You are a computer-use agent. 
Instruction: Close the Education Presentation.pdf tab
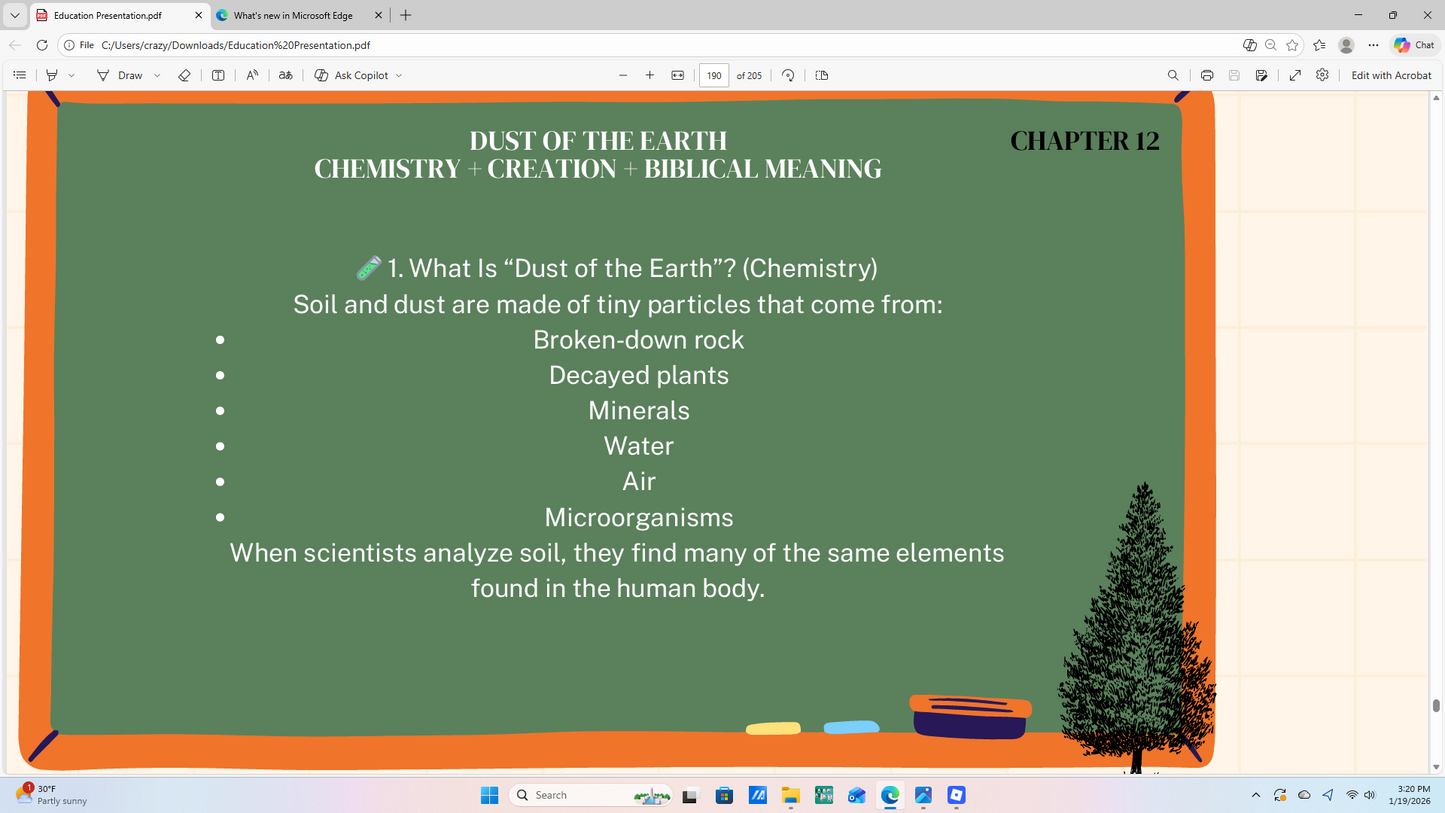[x=198, y=15]
